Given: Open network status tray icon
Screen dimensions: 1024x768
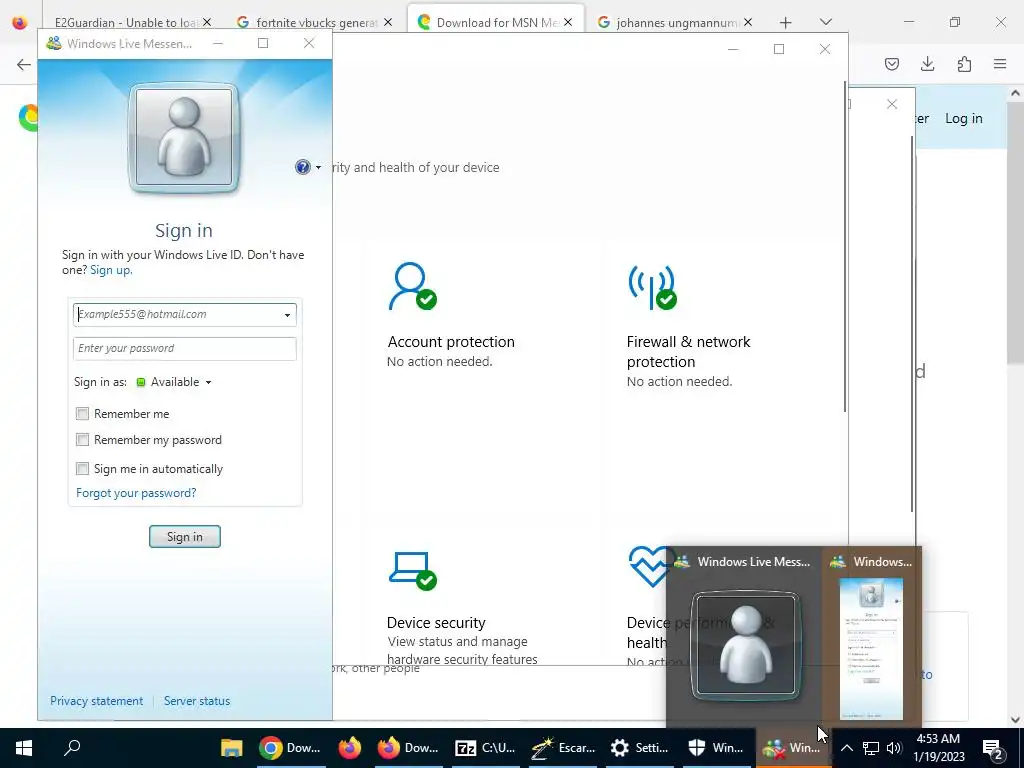Looking at the screenshot, I should [871, 748].
